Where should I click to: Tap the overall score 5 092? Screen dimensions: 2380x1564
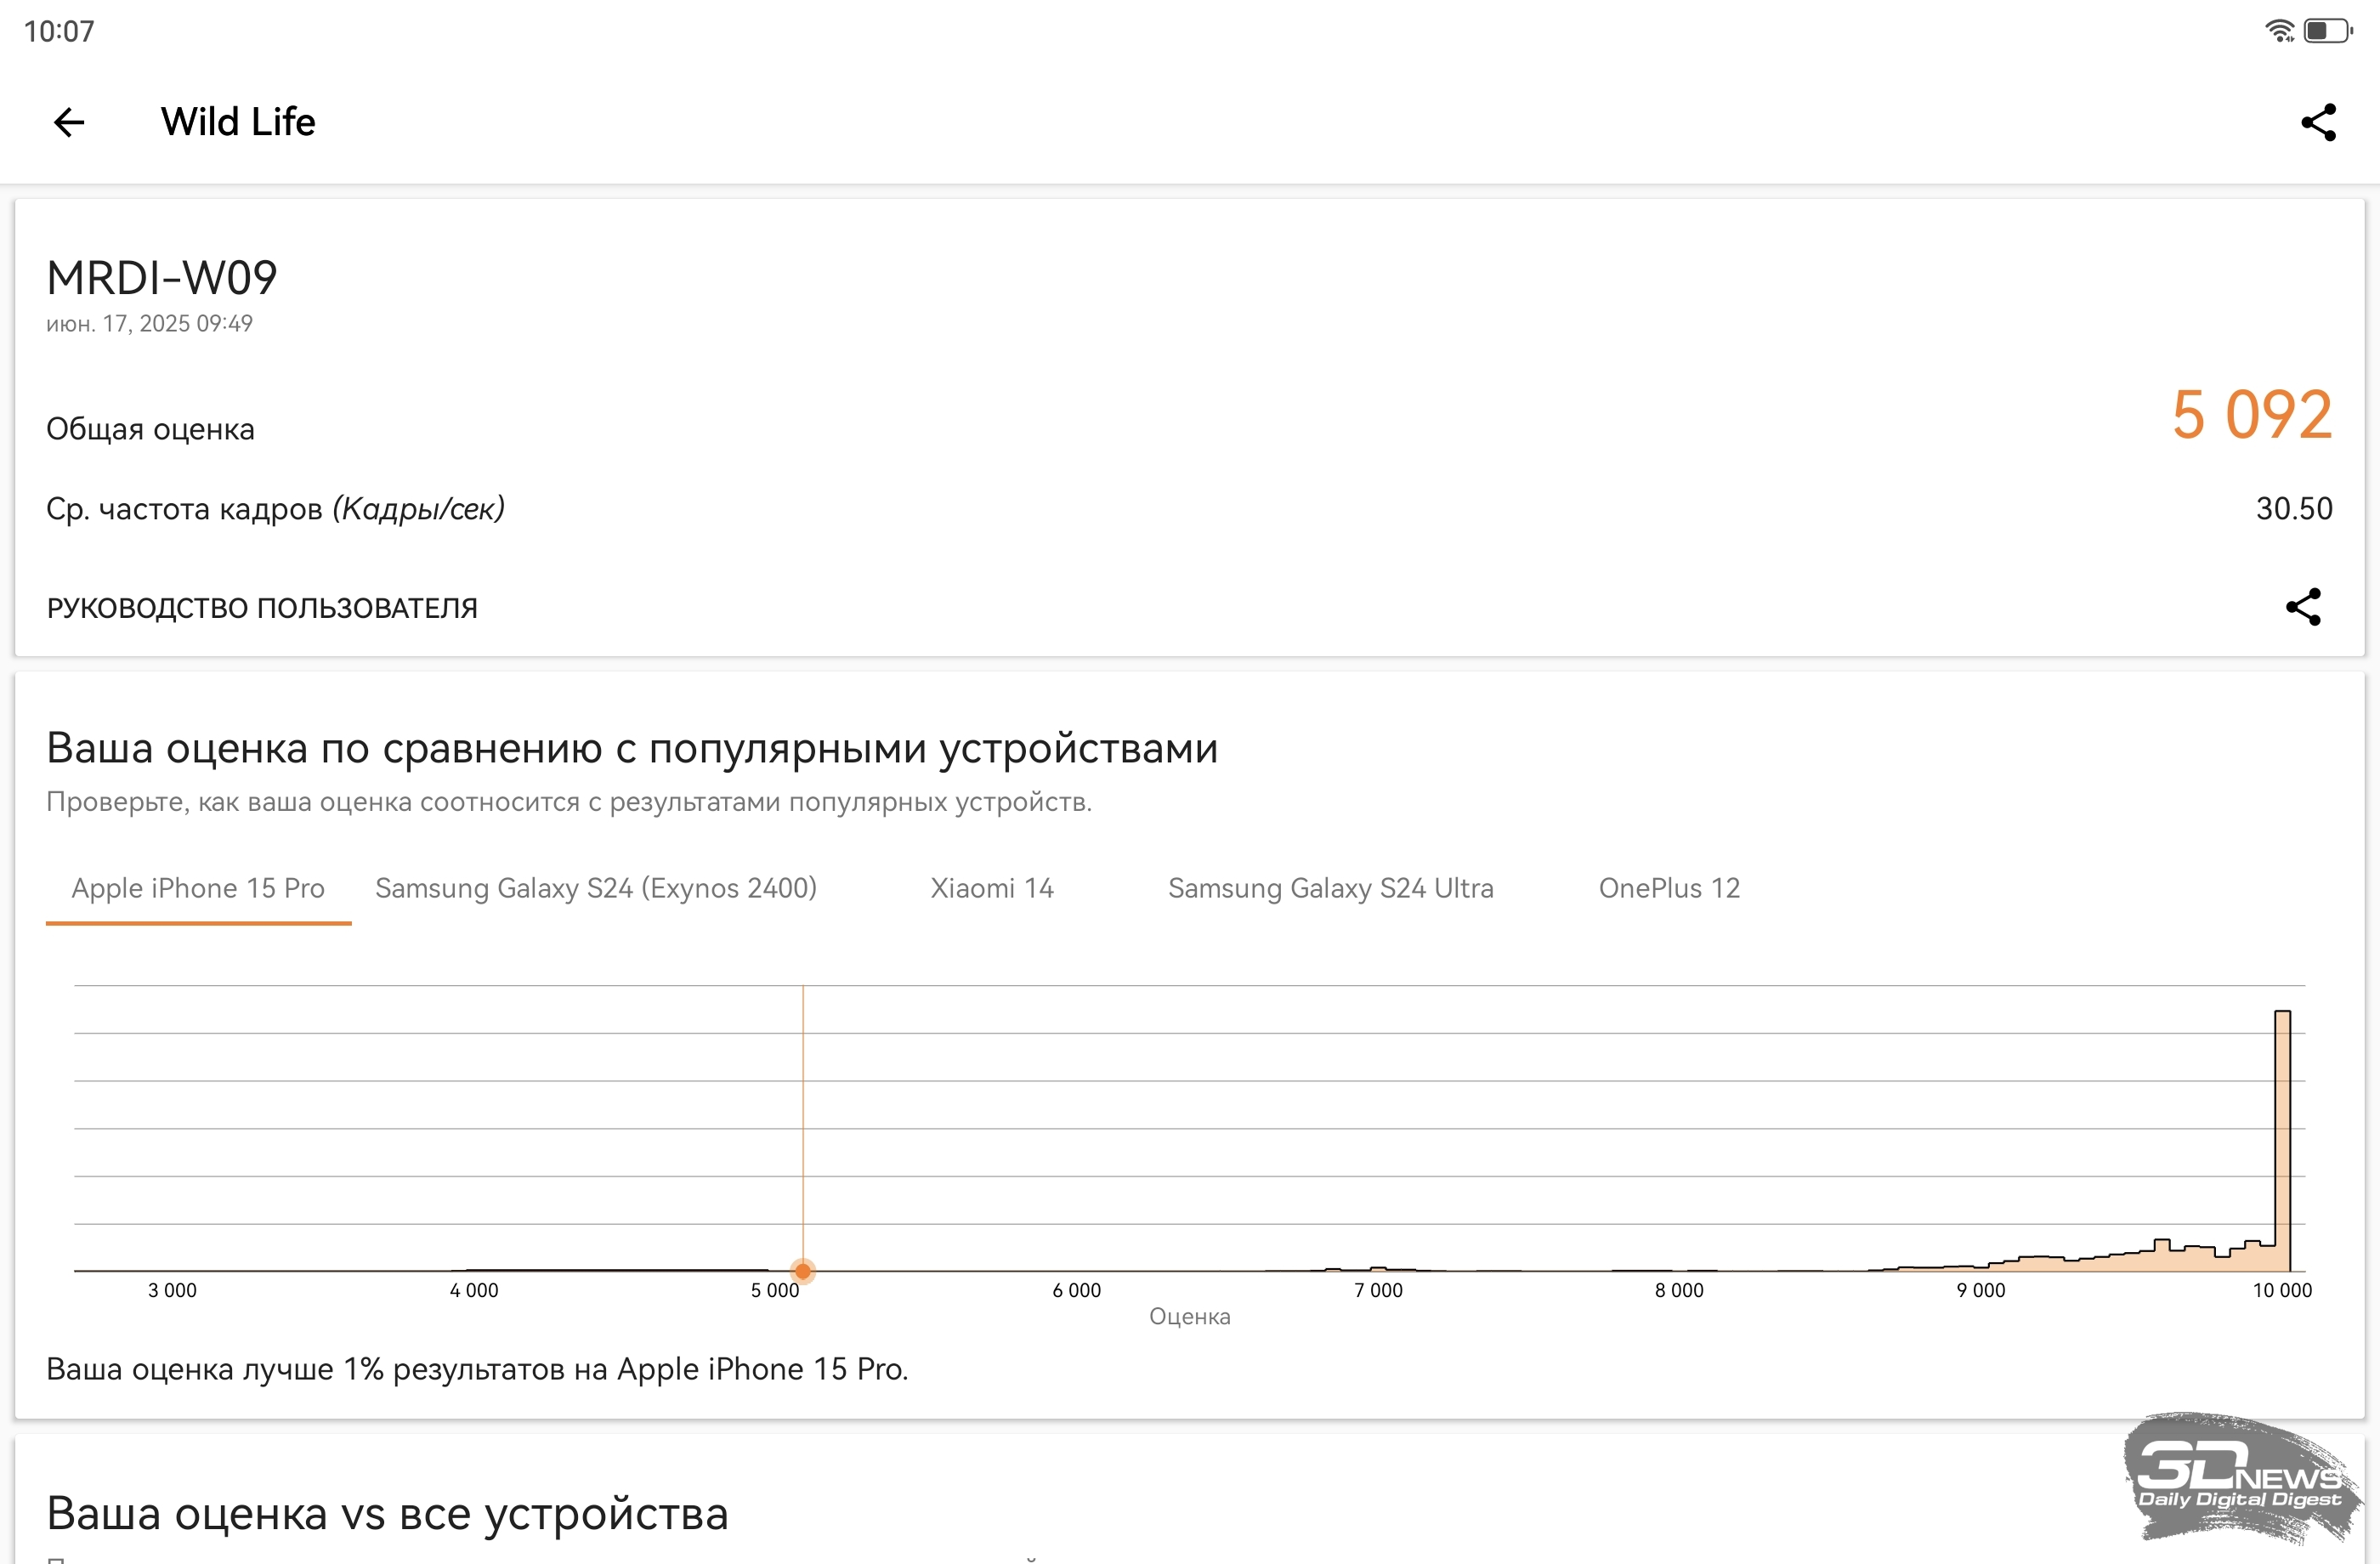pyautogui.click(x=2252, y=414)
